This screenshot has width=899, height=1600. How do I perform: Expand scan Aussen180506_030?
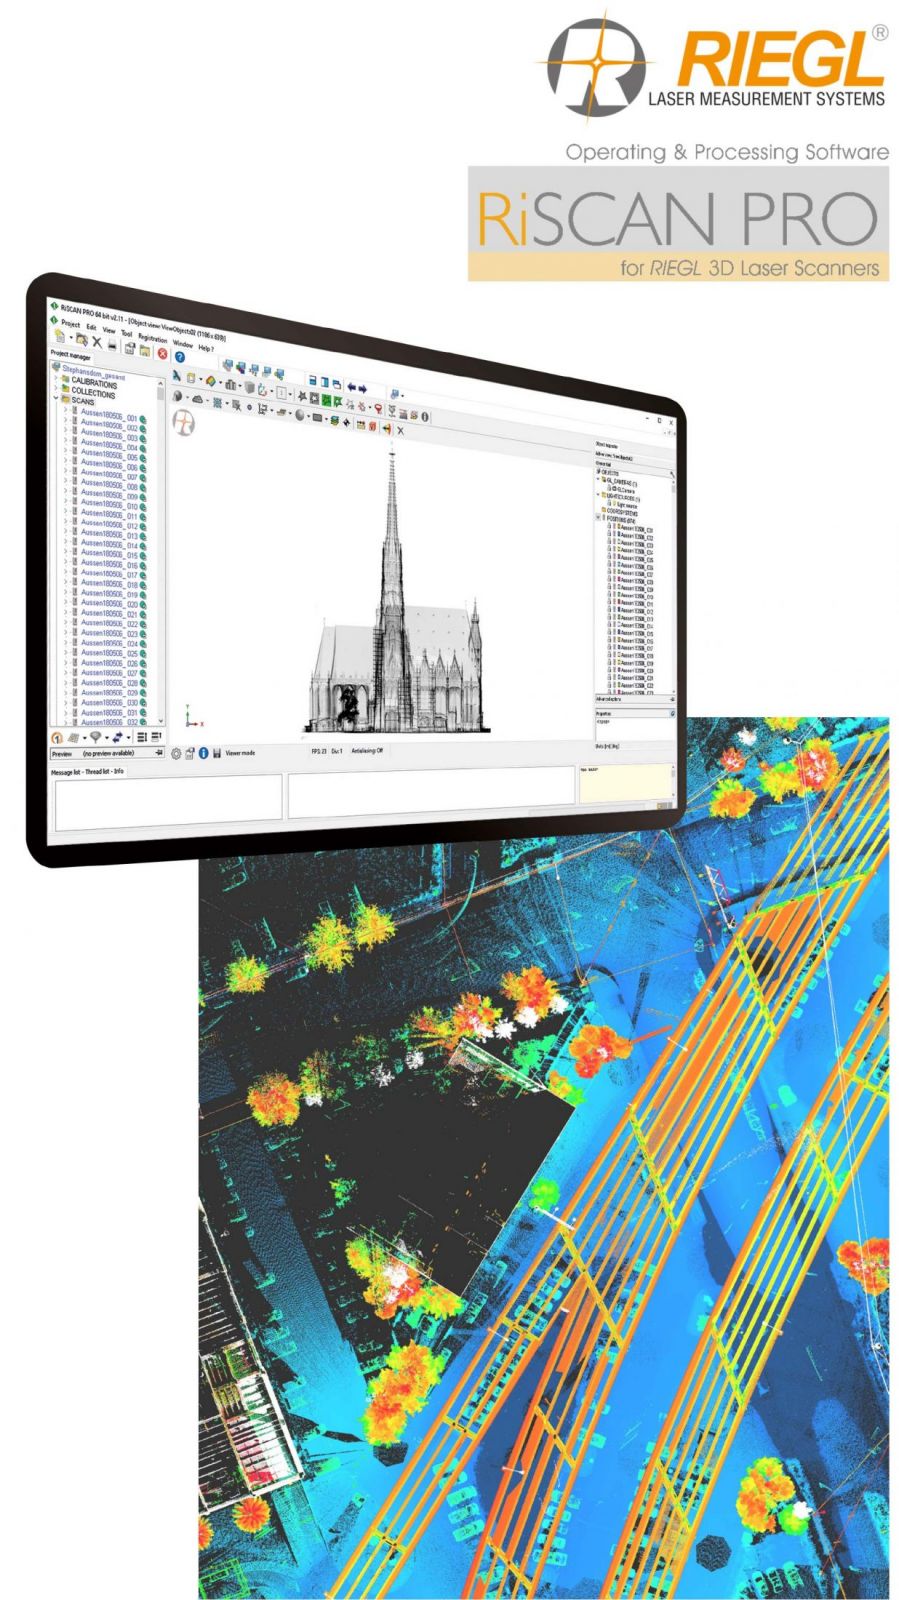tap(66, 702)
